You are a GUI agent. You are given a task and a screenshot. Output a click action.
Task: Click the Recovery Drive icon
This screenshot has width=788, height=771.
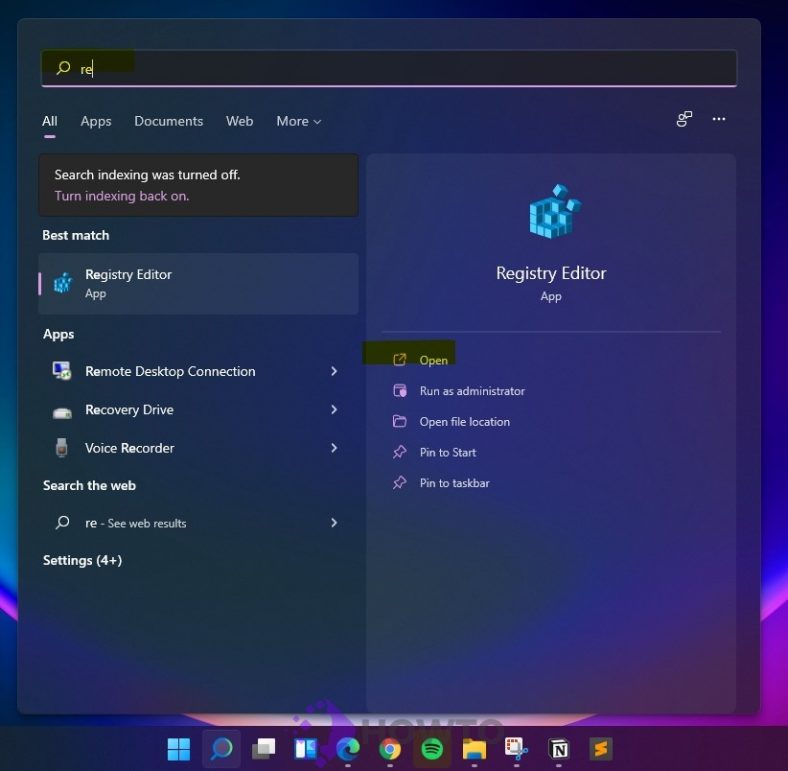(62, 412)
